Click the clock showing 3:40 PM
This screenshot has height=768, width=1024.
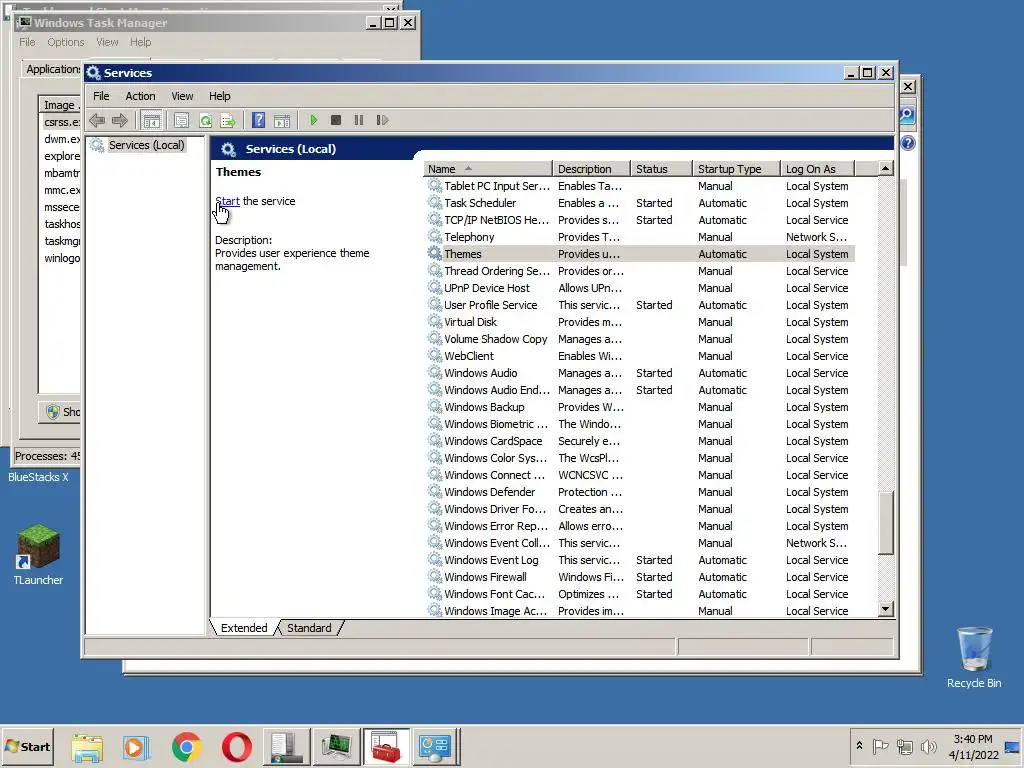coord(973,746)
